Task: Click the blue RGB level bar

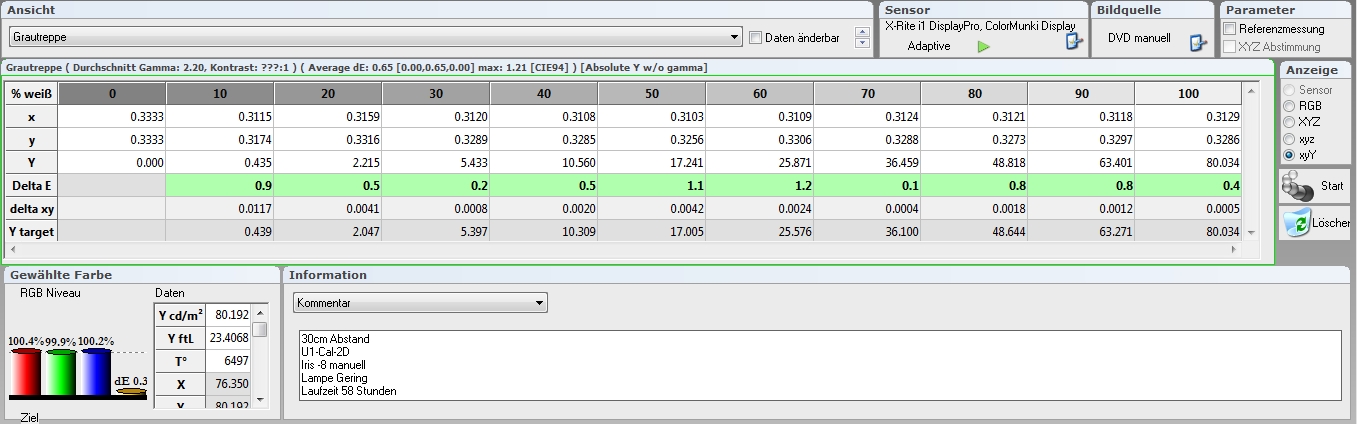Action: [x=95, y=372]
